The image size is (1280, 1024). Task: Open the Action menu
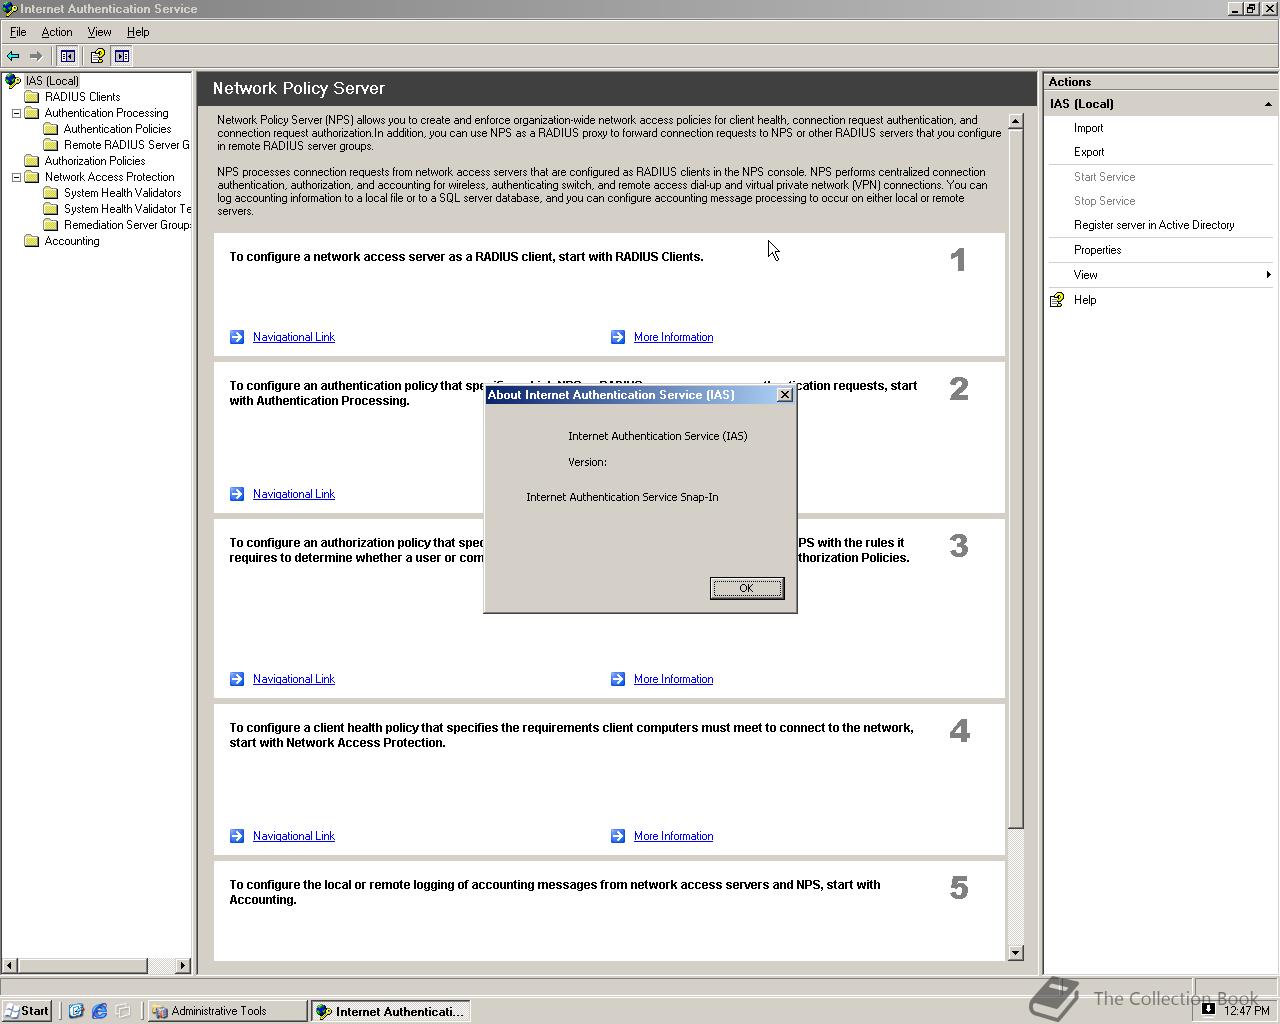click(57, 32)
